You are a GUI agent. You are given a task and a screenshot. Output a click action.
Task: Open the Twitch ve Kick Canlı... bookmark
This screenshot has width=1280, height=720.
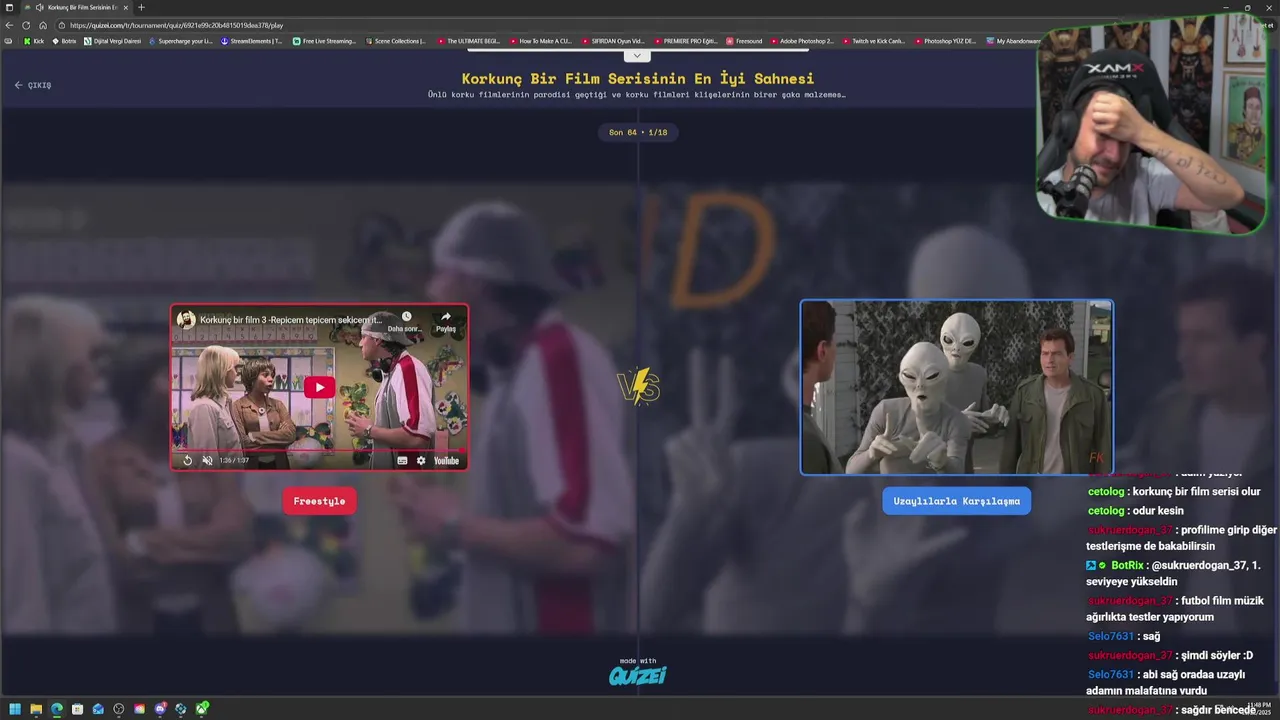(874, 41)
